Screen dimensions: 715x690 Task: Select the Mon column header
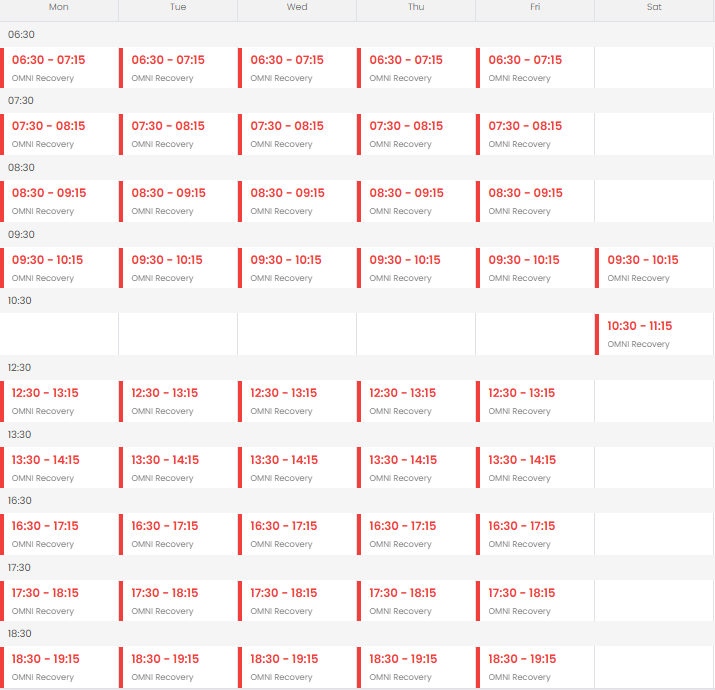click(59, 7)
